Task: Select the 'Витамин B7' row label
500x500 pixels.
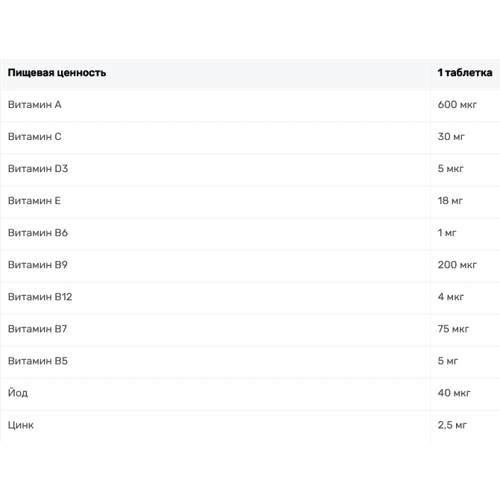Action: 37,329
